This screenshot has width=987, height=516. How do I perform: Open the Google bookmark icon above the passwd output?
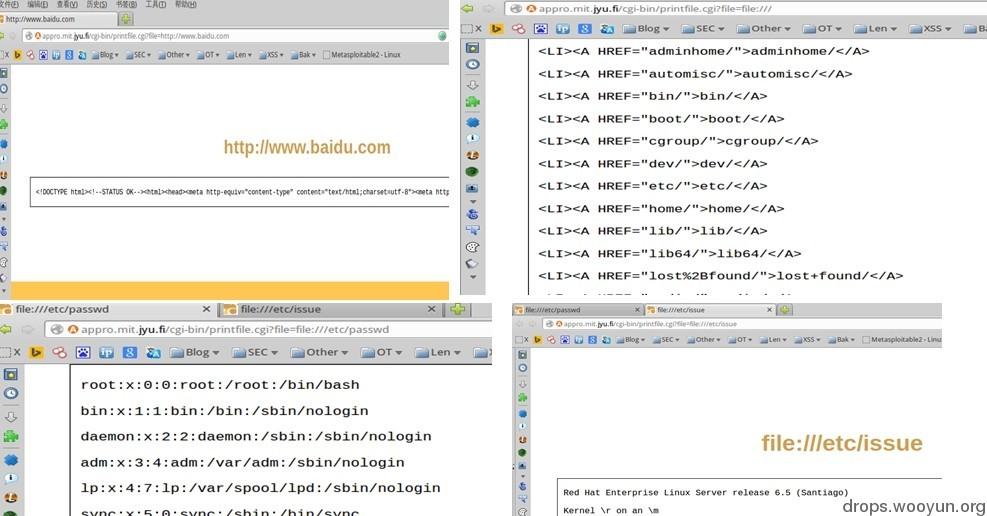[x=130, y=352]
